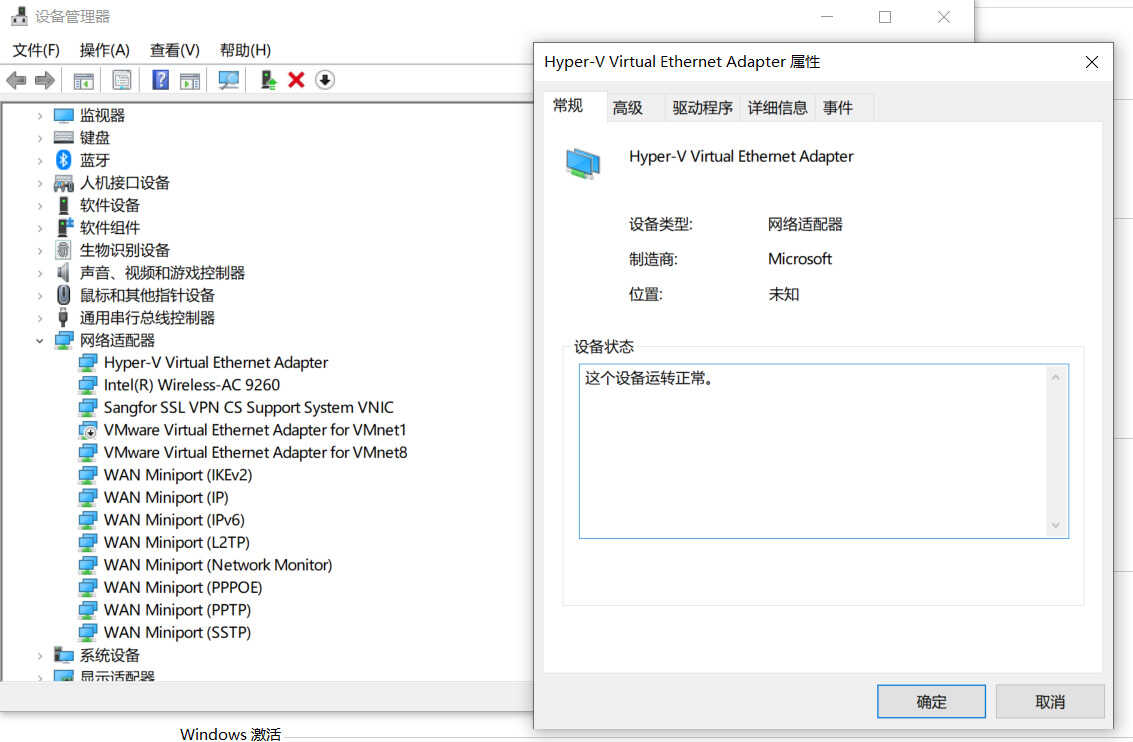Select the Bluetooth 蓝牙 category icon
The width and height of the screenshot is (1133, 742).
64,160
